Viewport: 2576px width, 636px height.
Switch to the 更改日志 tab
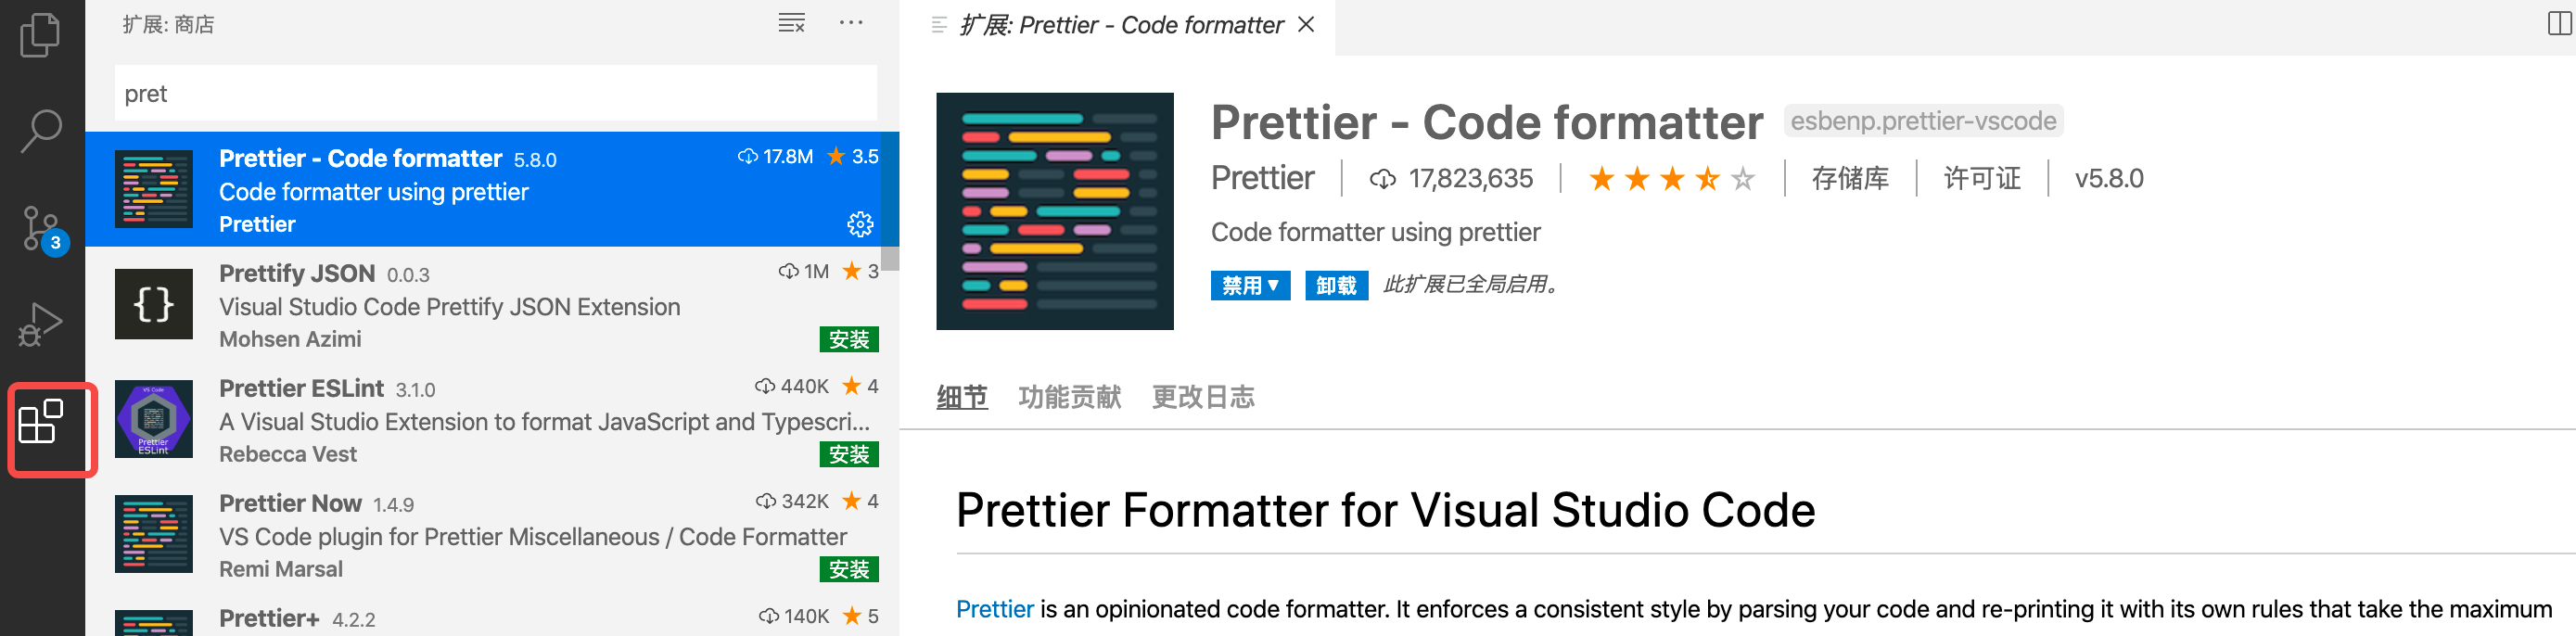click(1203, 397)
